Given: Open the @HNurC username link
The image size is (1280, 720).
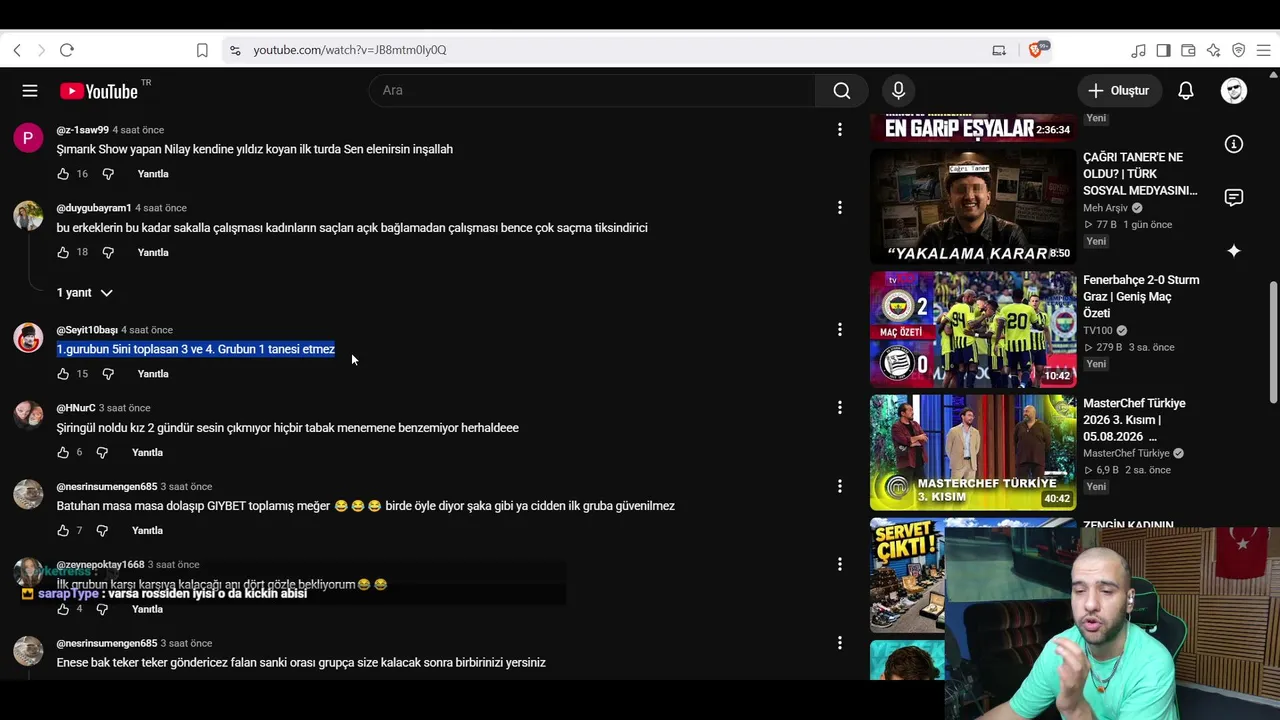Looking at the screenshot, I should click(76, 408).
